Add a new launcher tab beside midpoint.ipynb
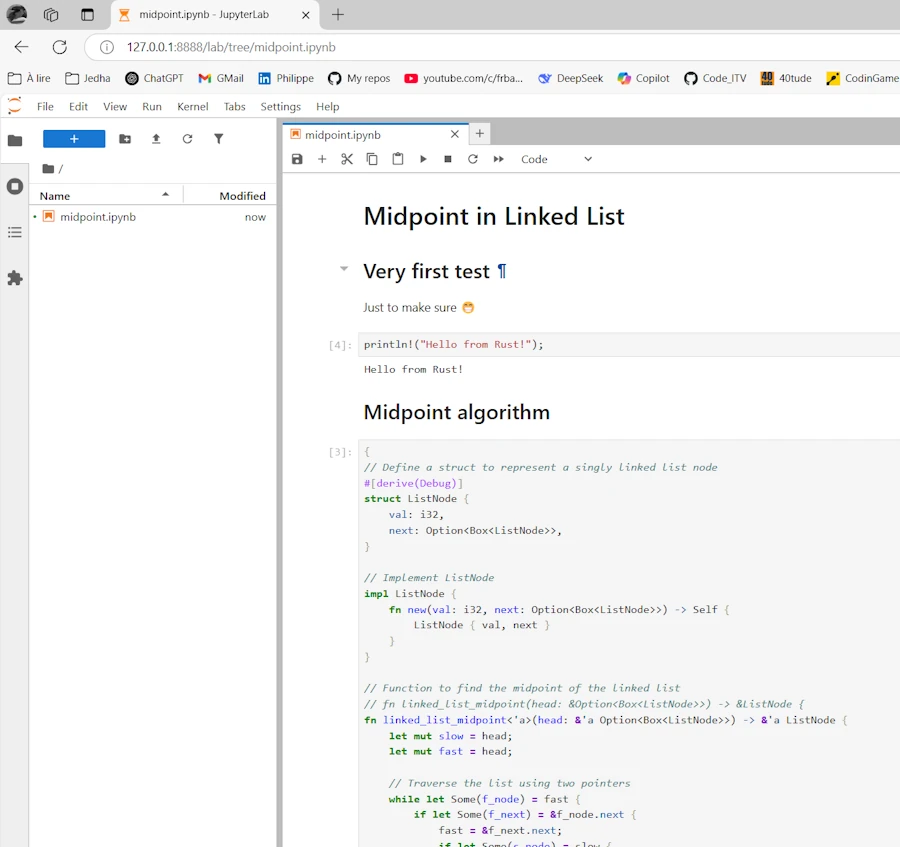900x847 pixels. click(x=480, y=134)
